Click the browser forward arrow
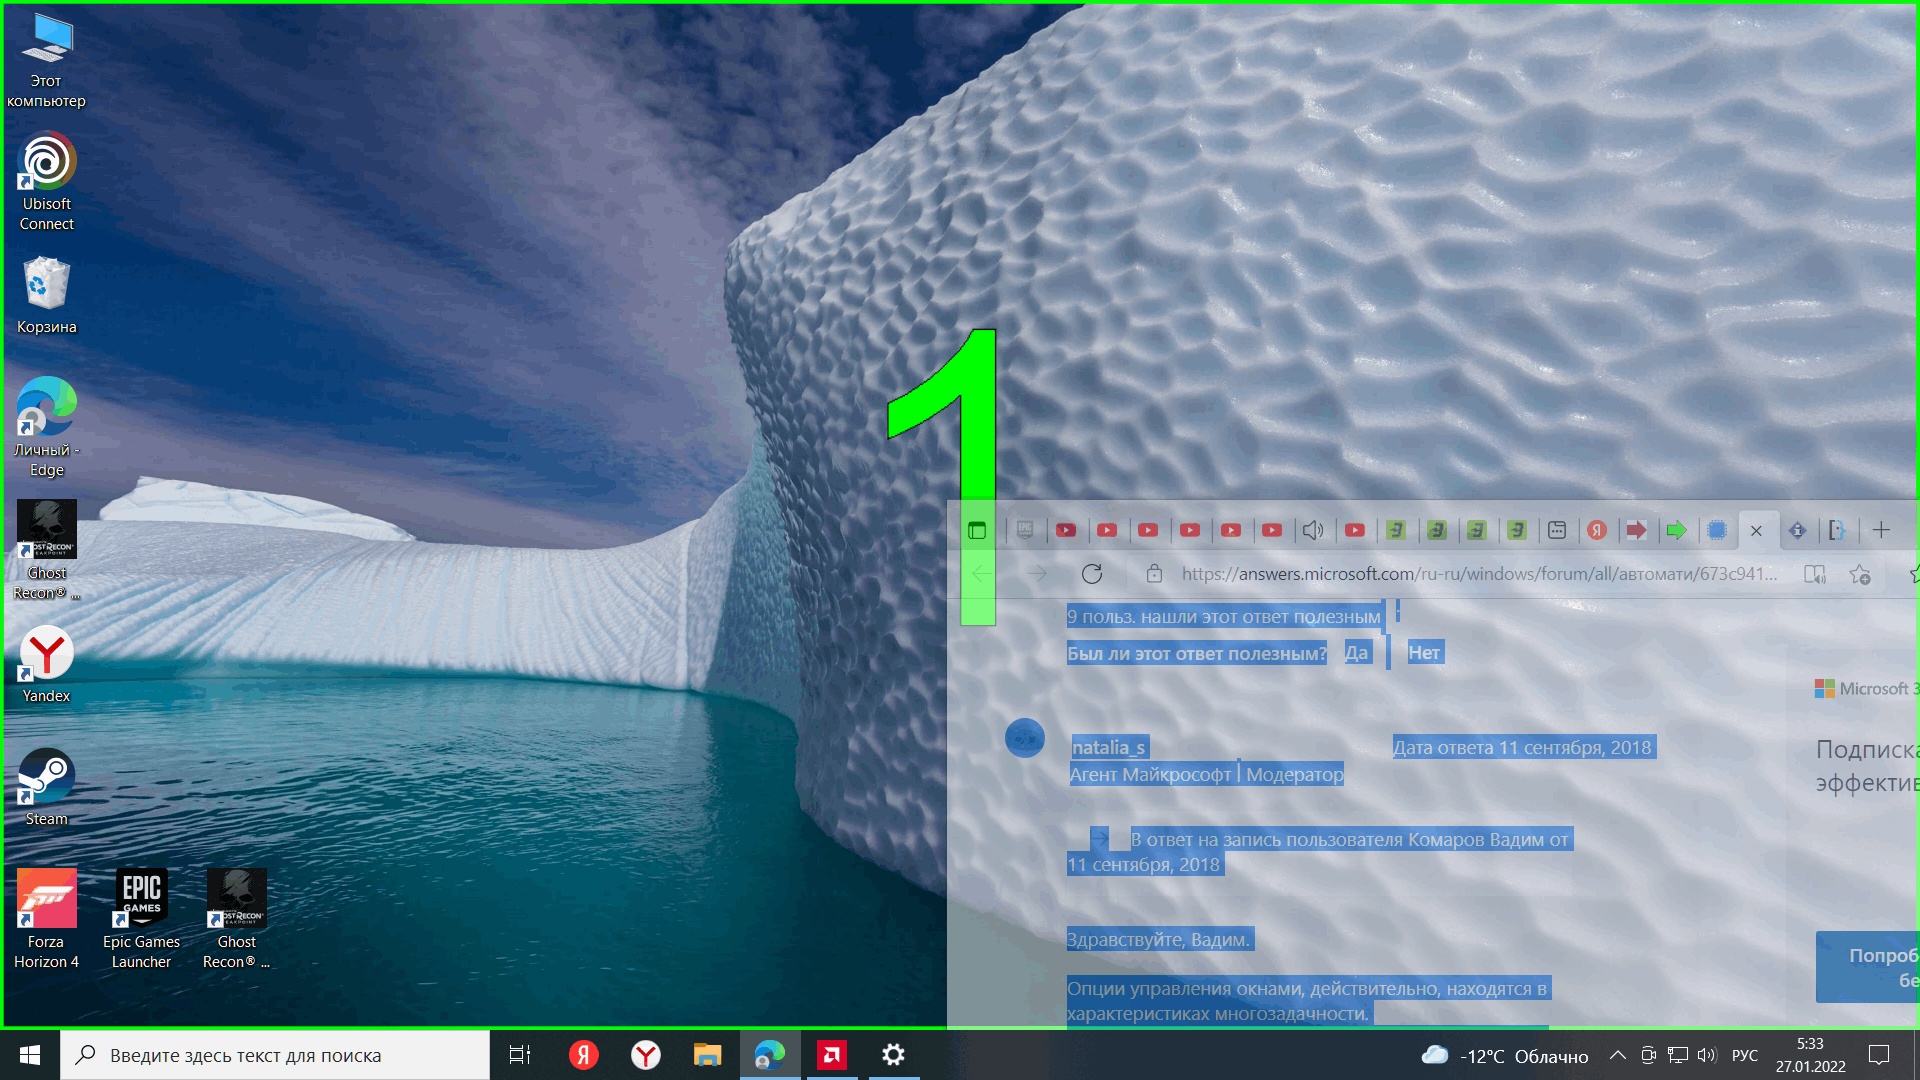The width and height of the screenshot is (1920, 1080). click(1037, 574)
